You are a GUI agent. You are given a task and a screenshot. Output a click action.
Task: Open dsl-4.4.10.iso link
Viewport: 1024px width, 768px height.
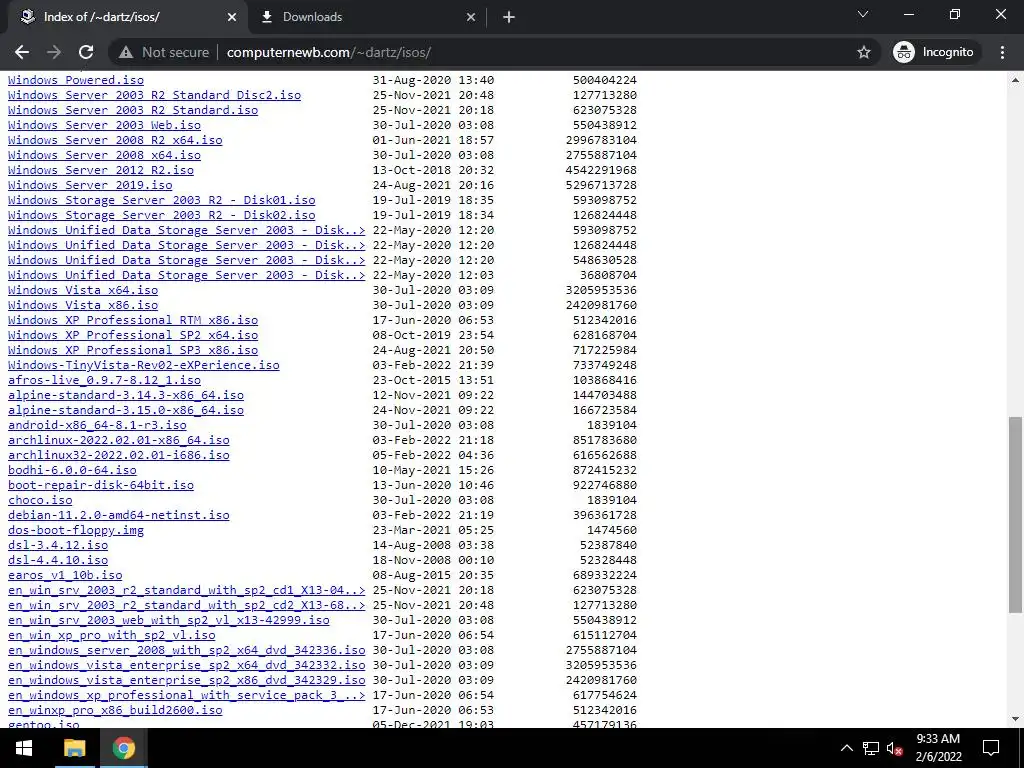(58, 560)
